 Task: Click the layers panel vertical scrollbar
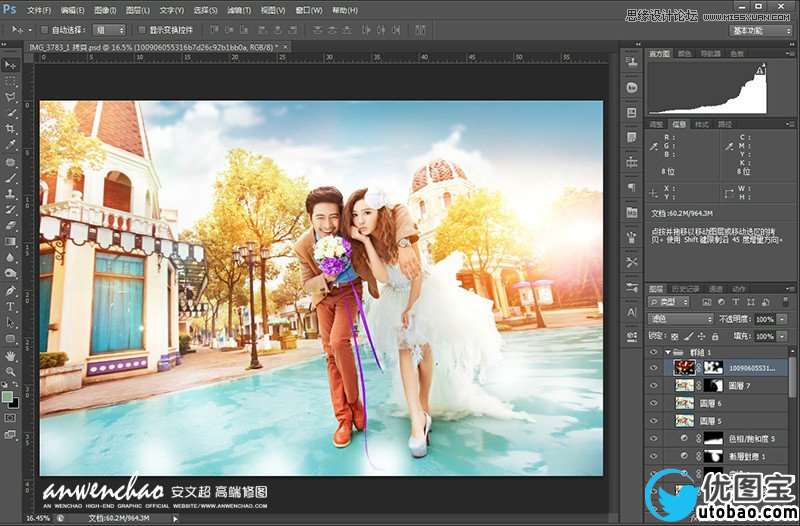pyautogui.click(x=792, y=377)
